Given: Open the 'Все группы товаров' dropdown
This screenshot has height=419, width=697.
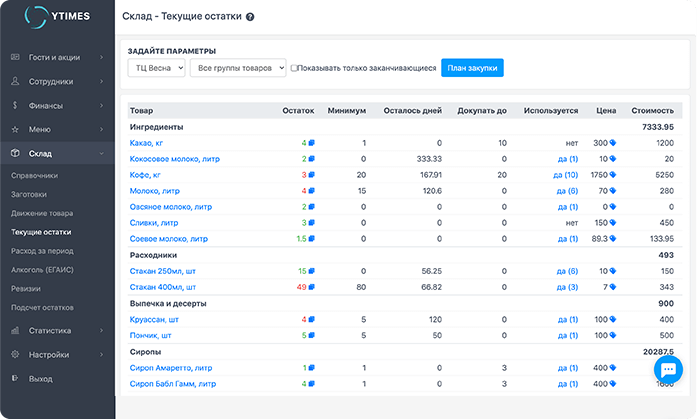Looking at the screenshot, I should click(x=238, y=68).
